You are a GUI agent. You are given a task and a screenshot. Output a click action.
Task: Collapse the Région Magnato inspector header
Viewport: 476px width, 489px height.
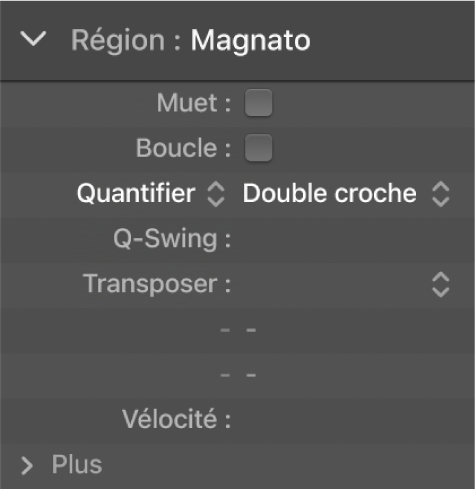click(x=33, y=39)
